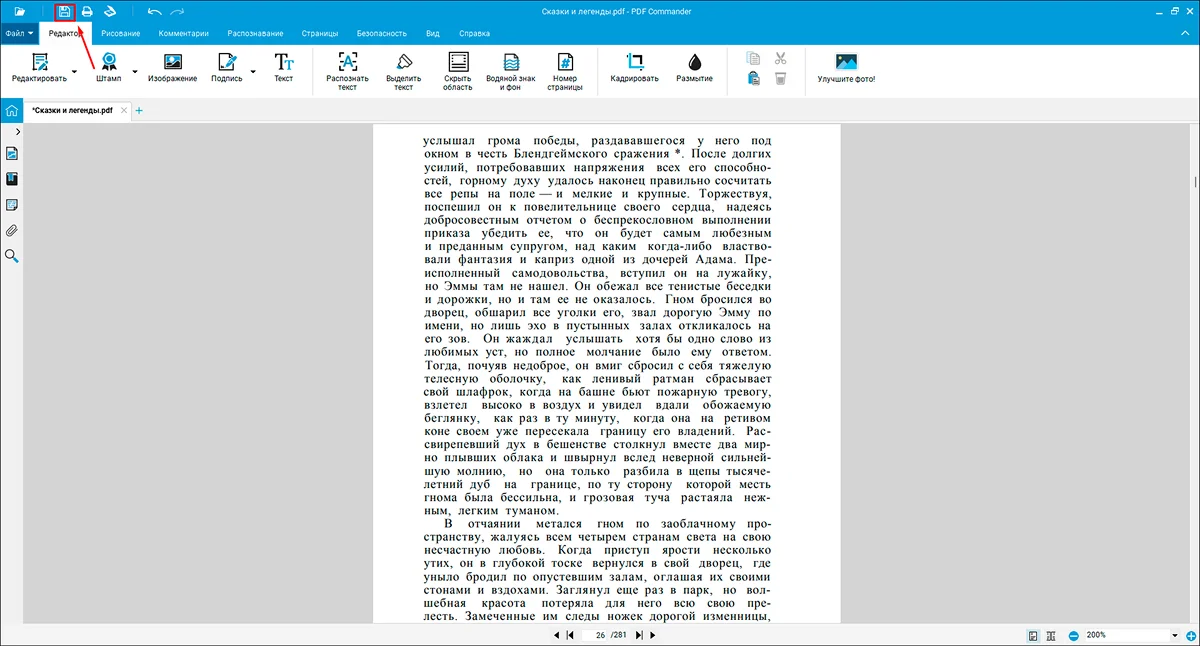This screenshot has height=646, width=1200.
Task: Expand the left sidebar with the chevron
Action: [18, 131]
